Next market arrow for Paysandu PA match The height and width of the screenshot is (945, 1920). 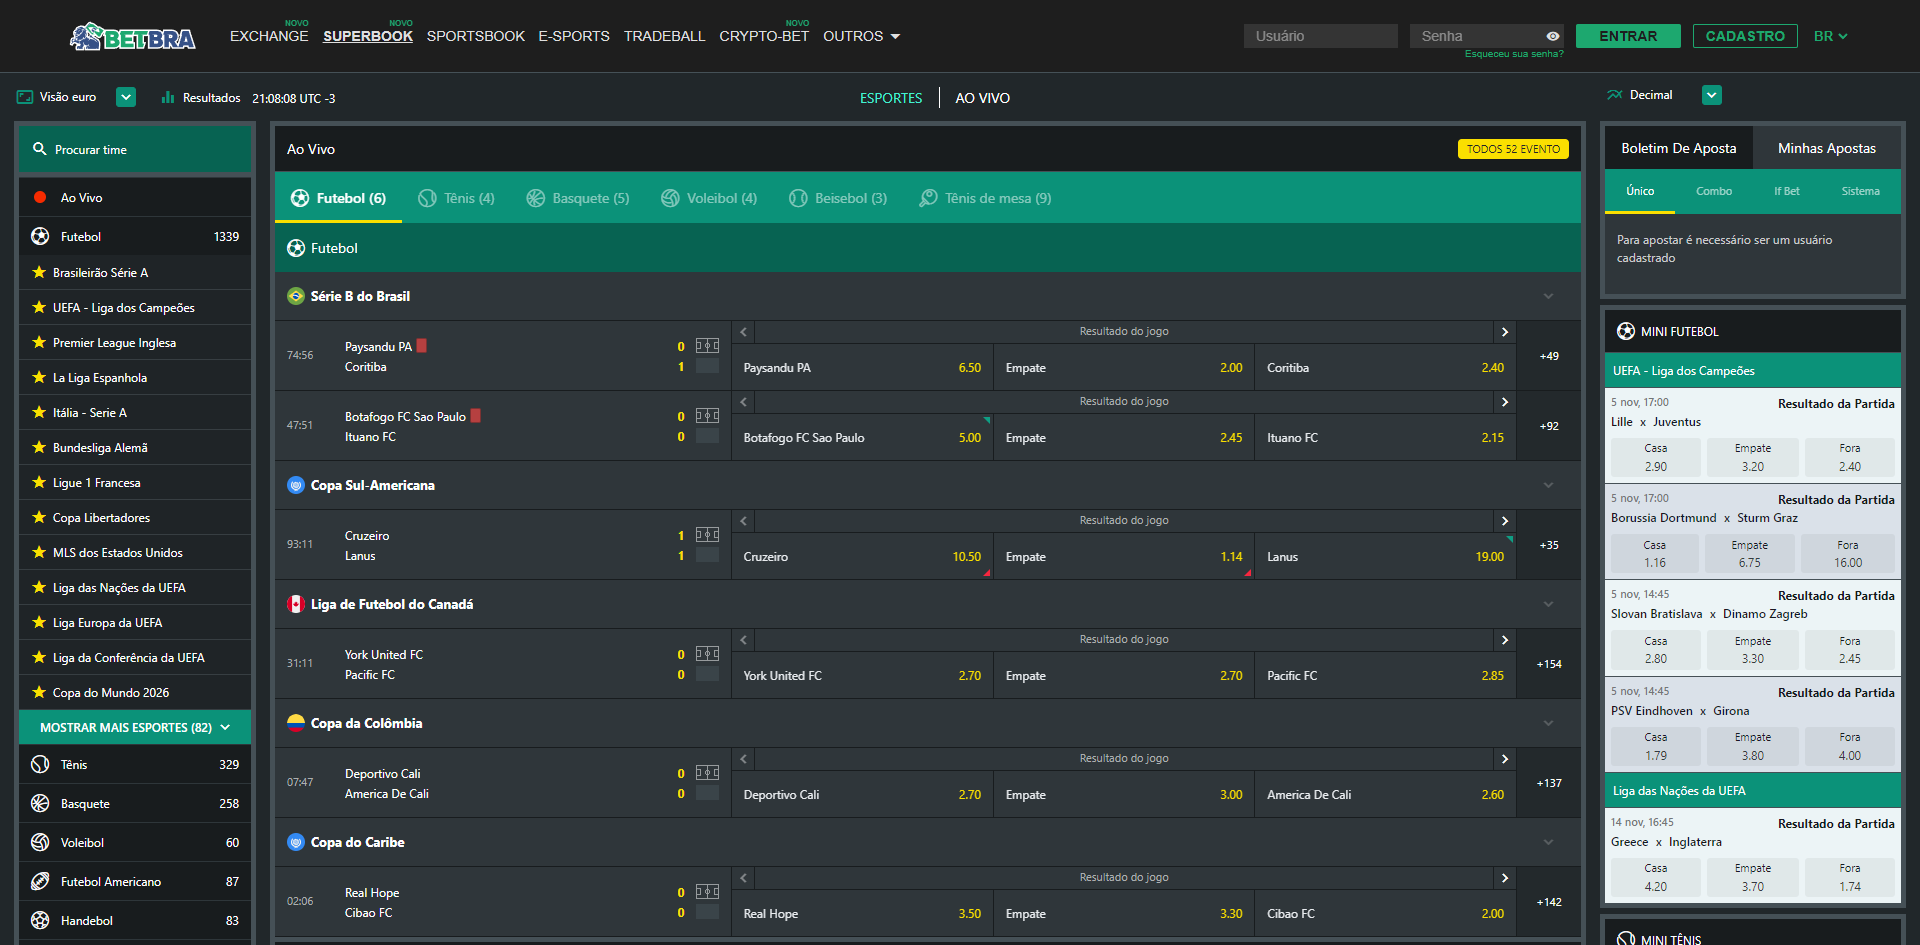pos(1504,332)
